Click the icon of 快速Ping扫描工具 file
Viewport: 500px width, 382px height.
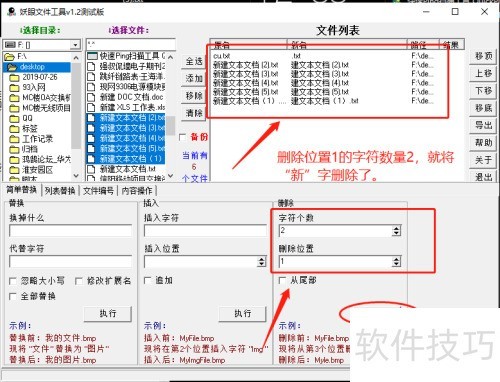(92, 56)
